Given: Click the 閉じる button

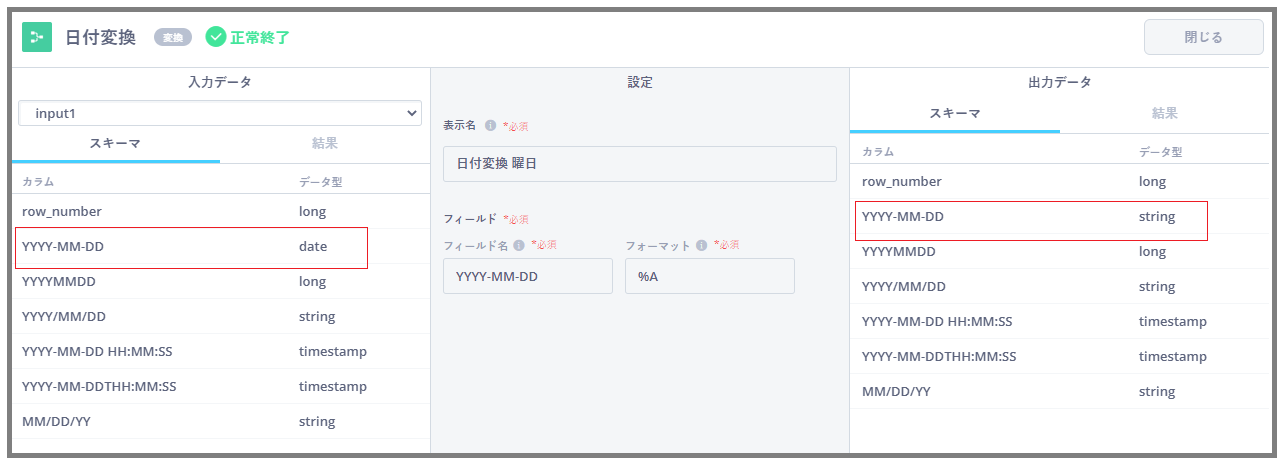Looking at the screenshot, I should pos(1204,37).
